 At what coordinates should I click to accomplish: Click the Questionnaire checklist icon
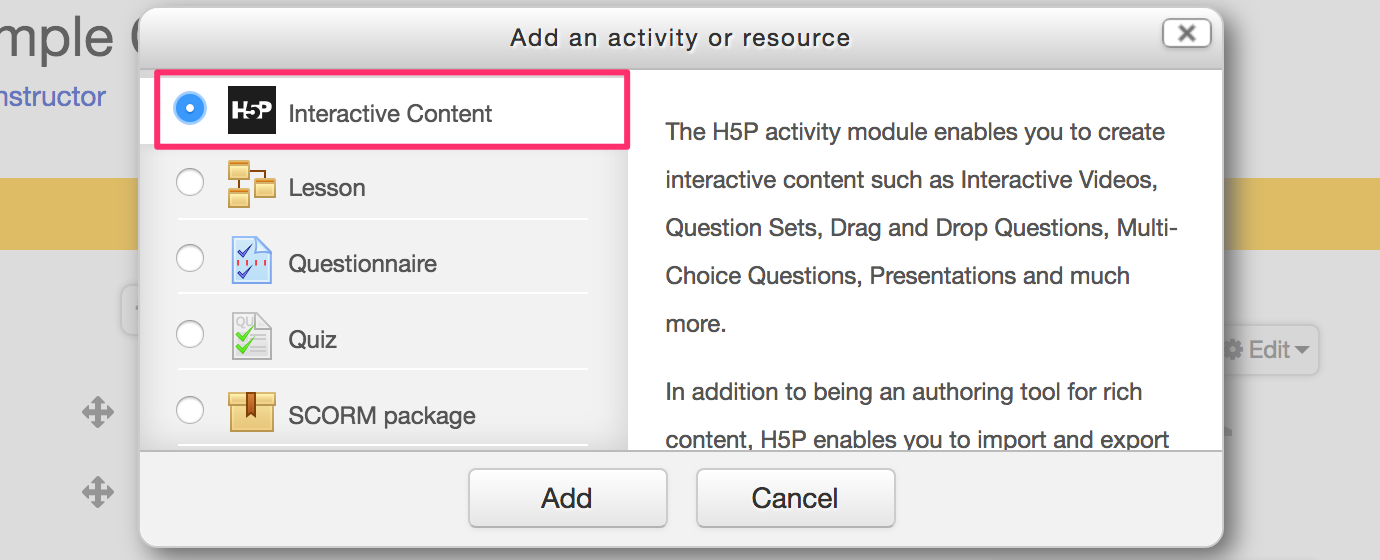click(252, 260)
